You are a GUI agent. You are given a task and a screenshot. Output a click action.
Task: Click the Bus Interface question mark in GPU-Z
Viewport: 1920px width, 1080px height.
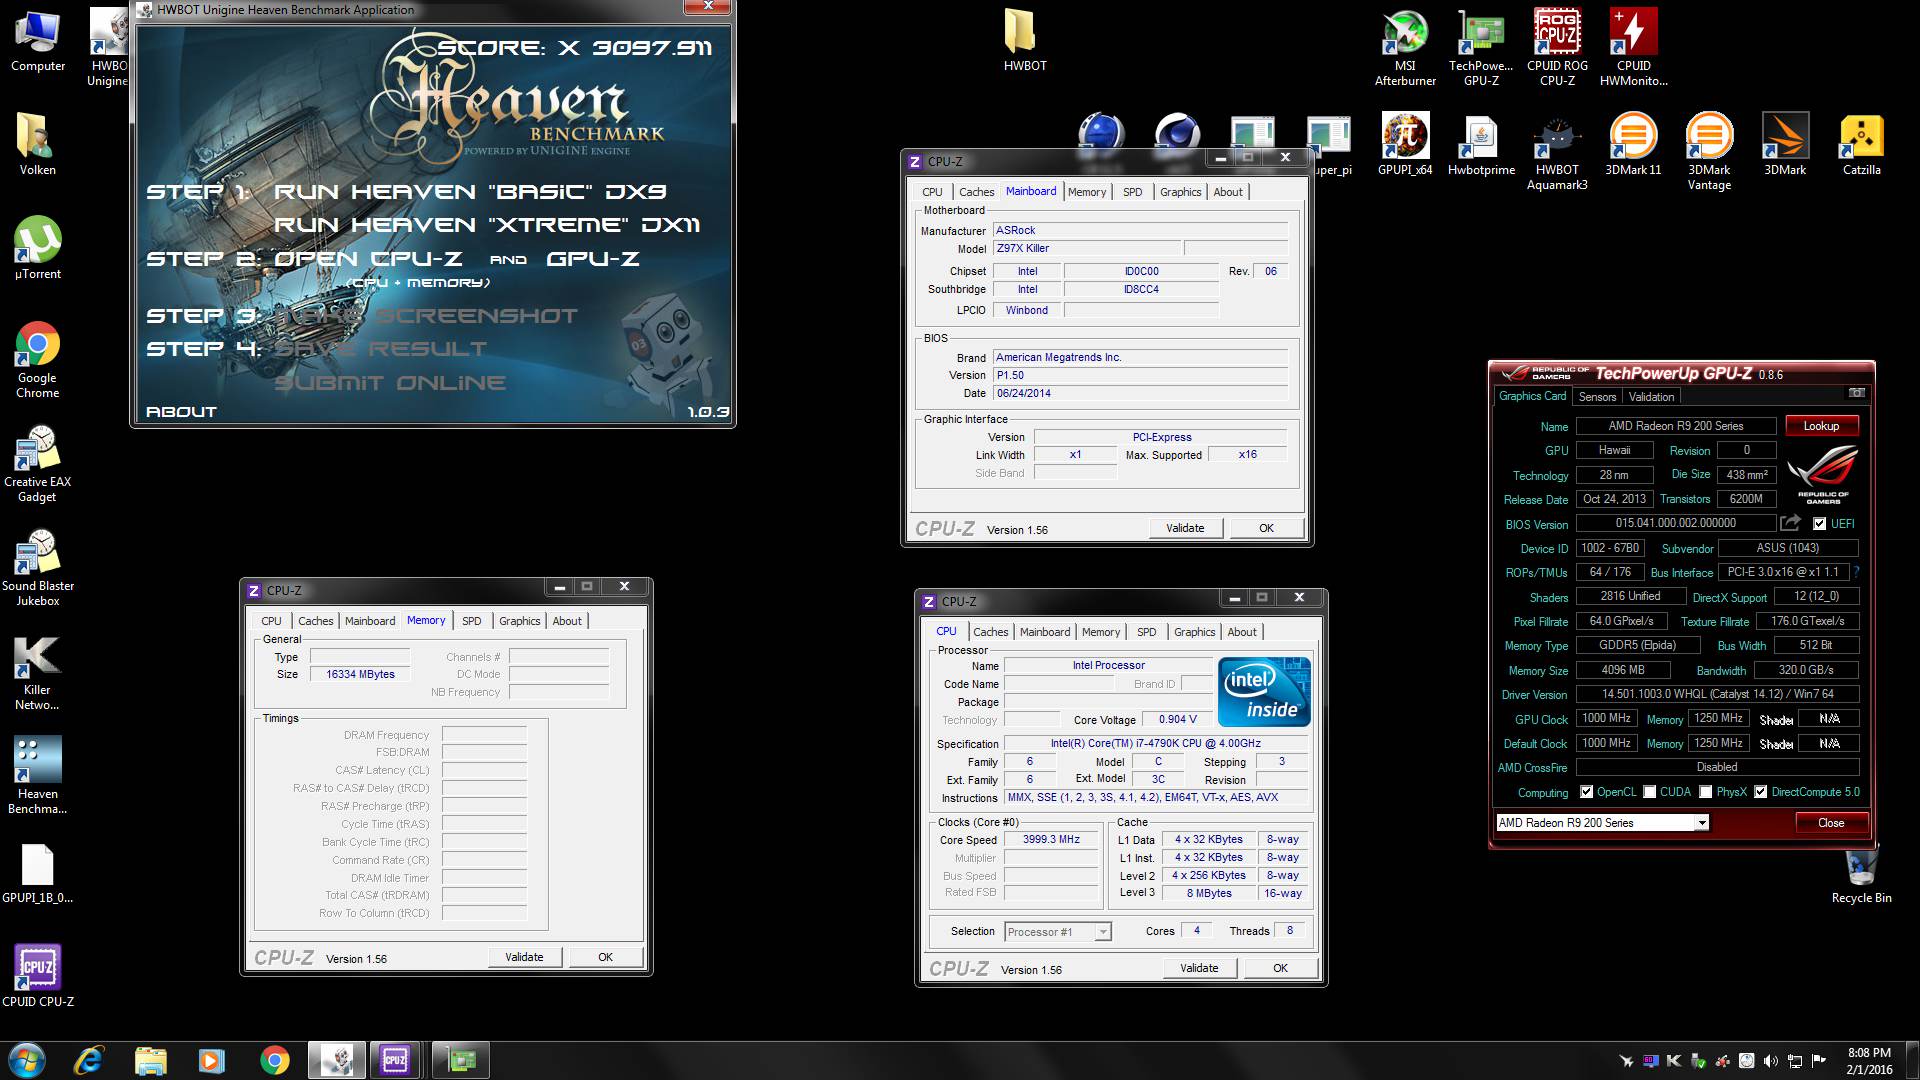click(1857, 572)
